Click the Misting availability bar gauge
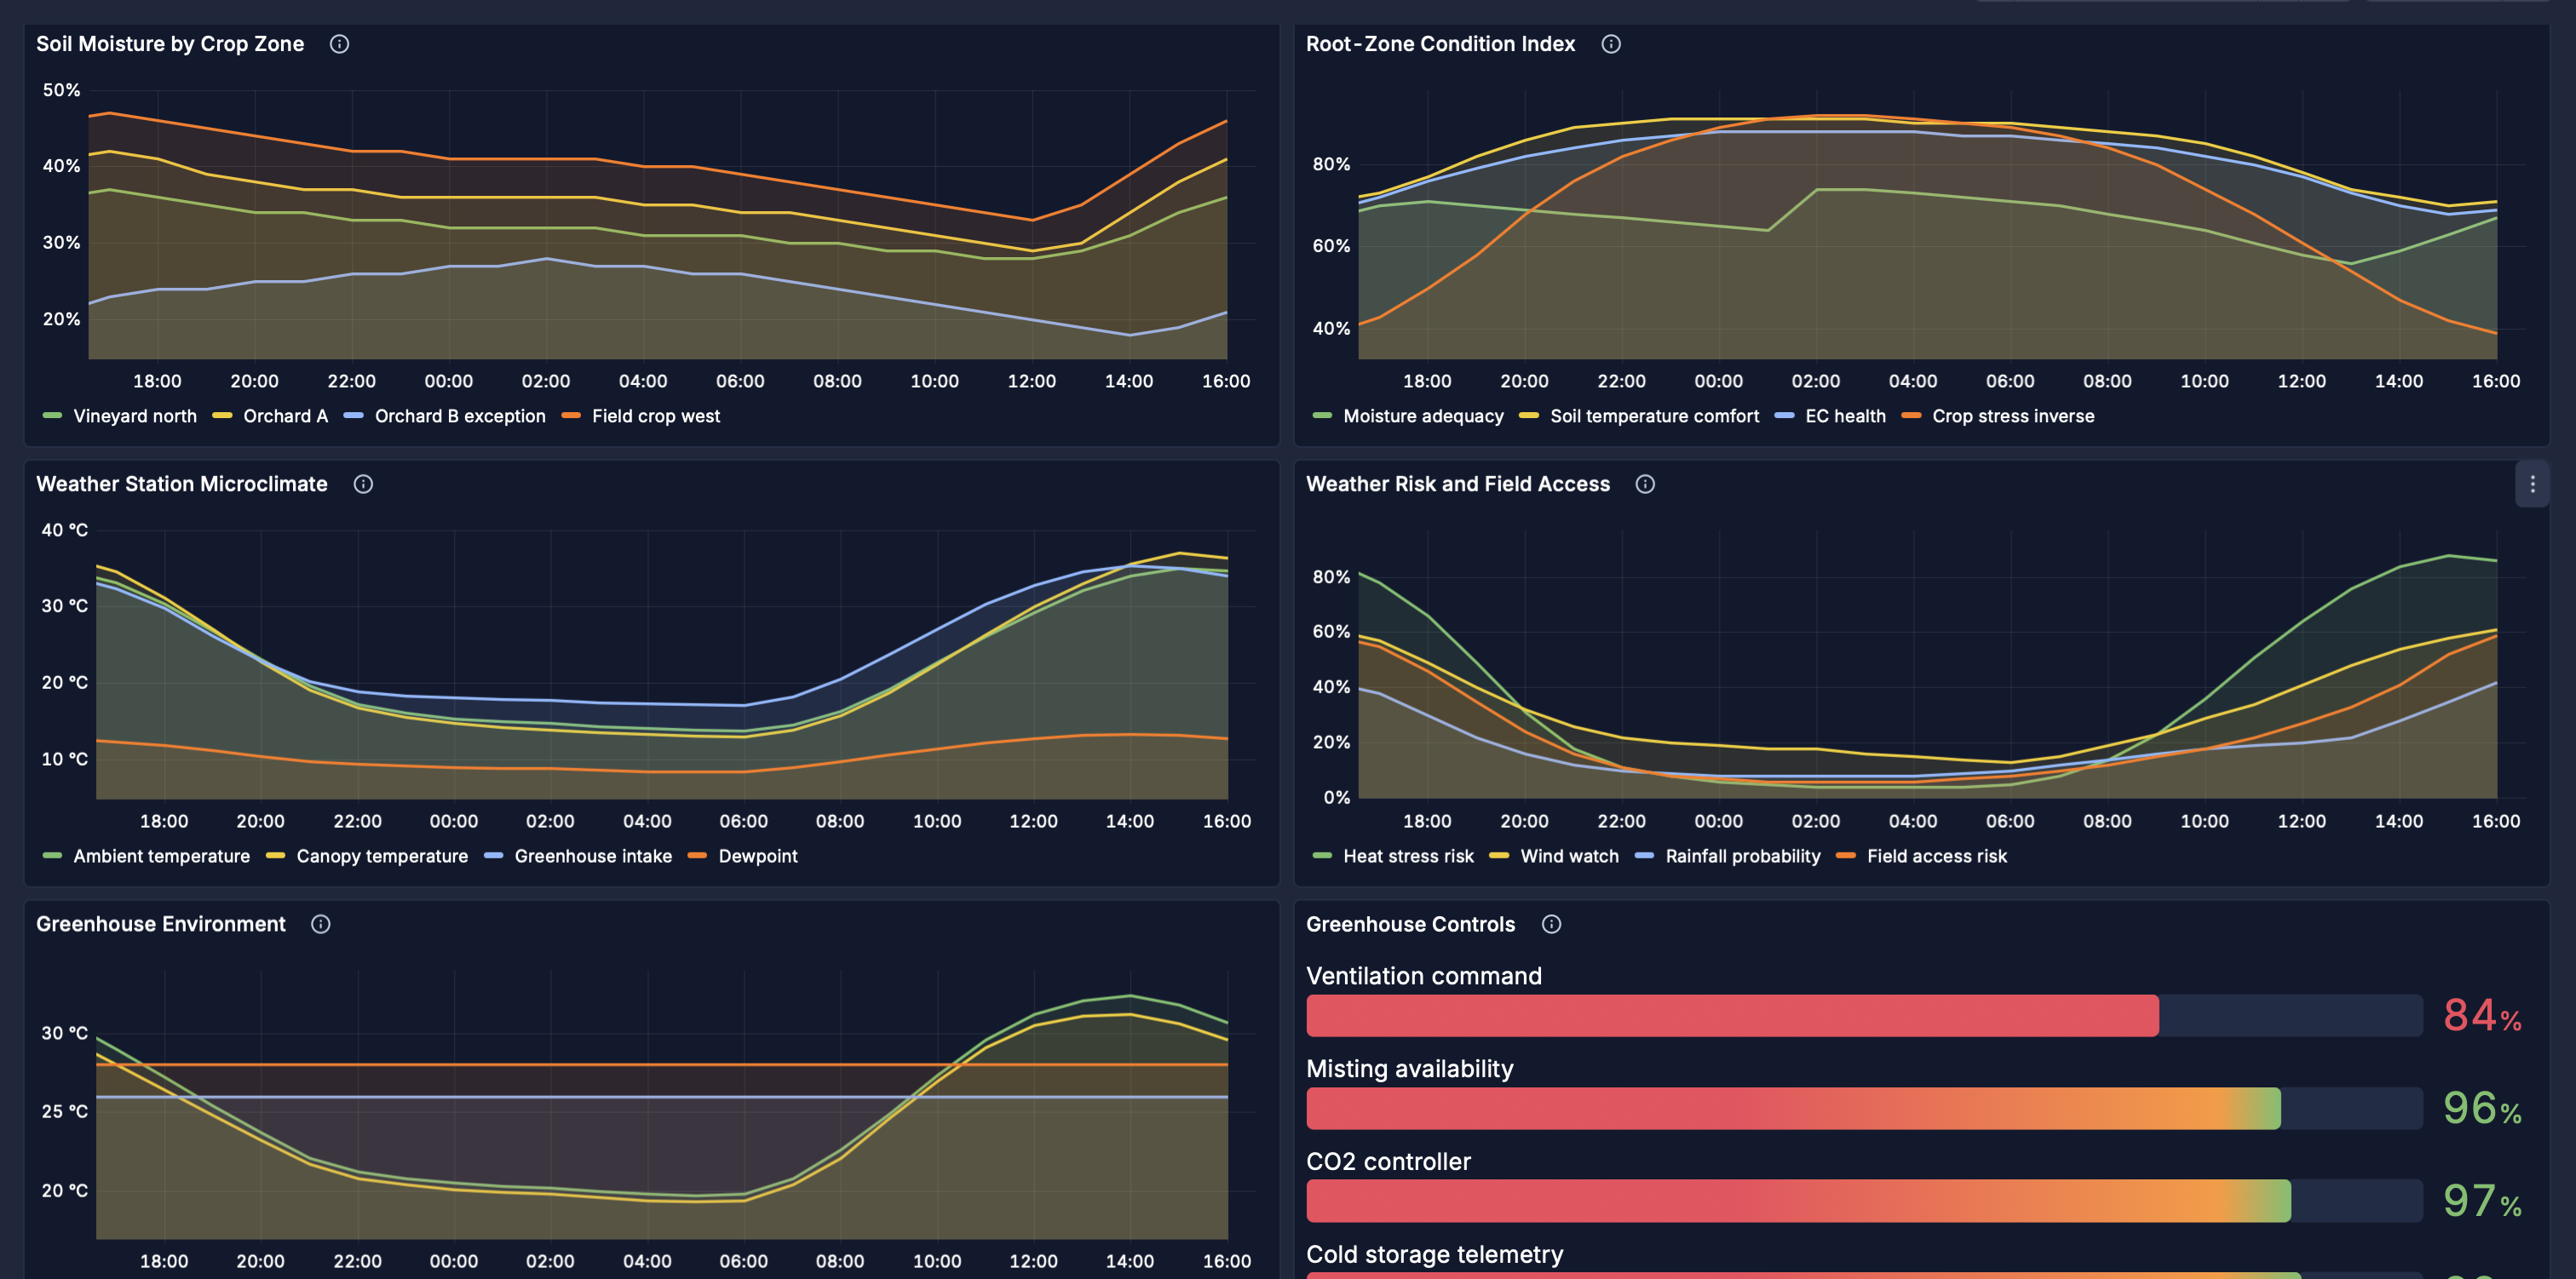The image size is (2576, 1279). [1864, 1109]
